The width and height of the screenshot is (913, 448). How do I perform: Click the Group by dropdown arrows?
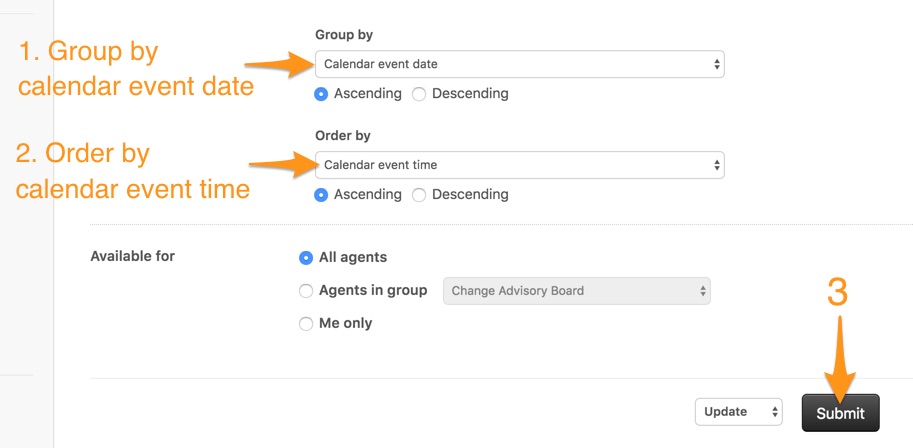(x=717, y=64)
